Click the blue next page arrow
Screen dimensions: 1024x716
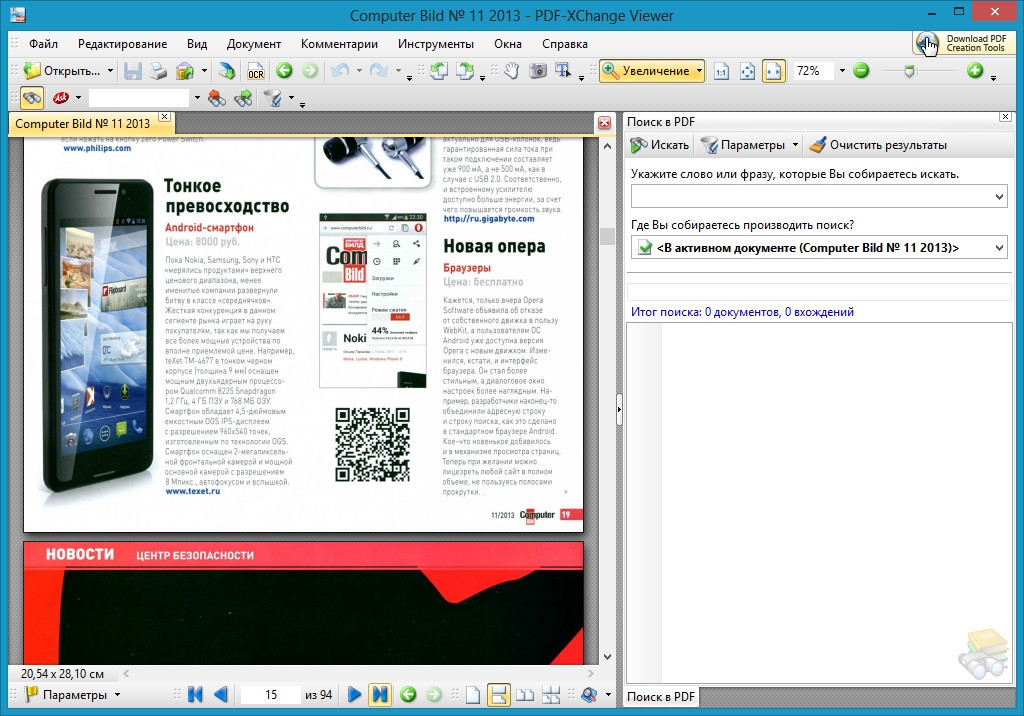[x=354, y=694]
